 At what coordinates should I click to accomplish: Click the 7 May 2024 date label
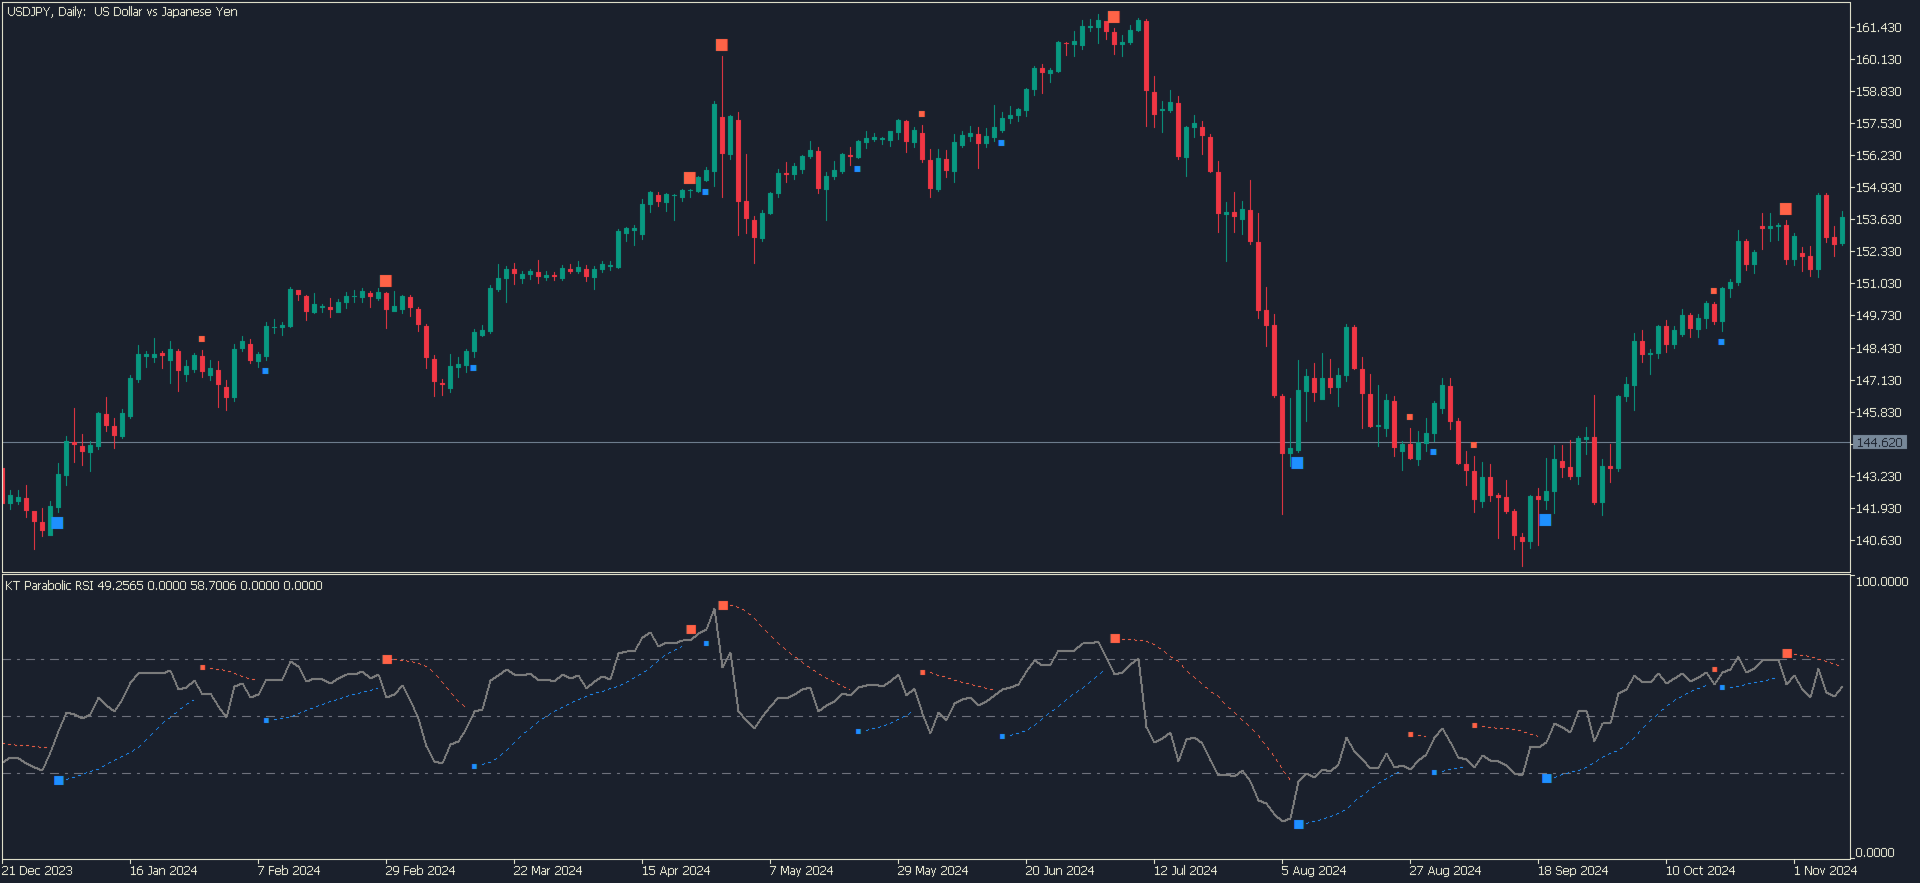[x=802, y=871]
